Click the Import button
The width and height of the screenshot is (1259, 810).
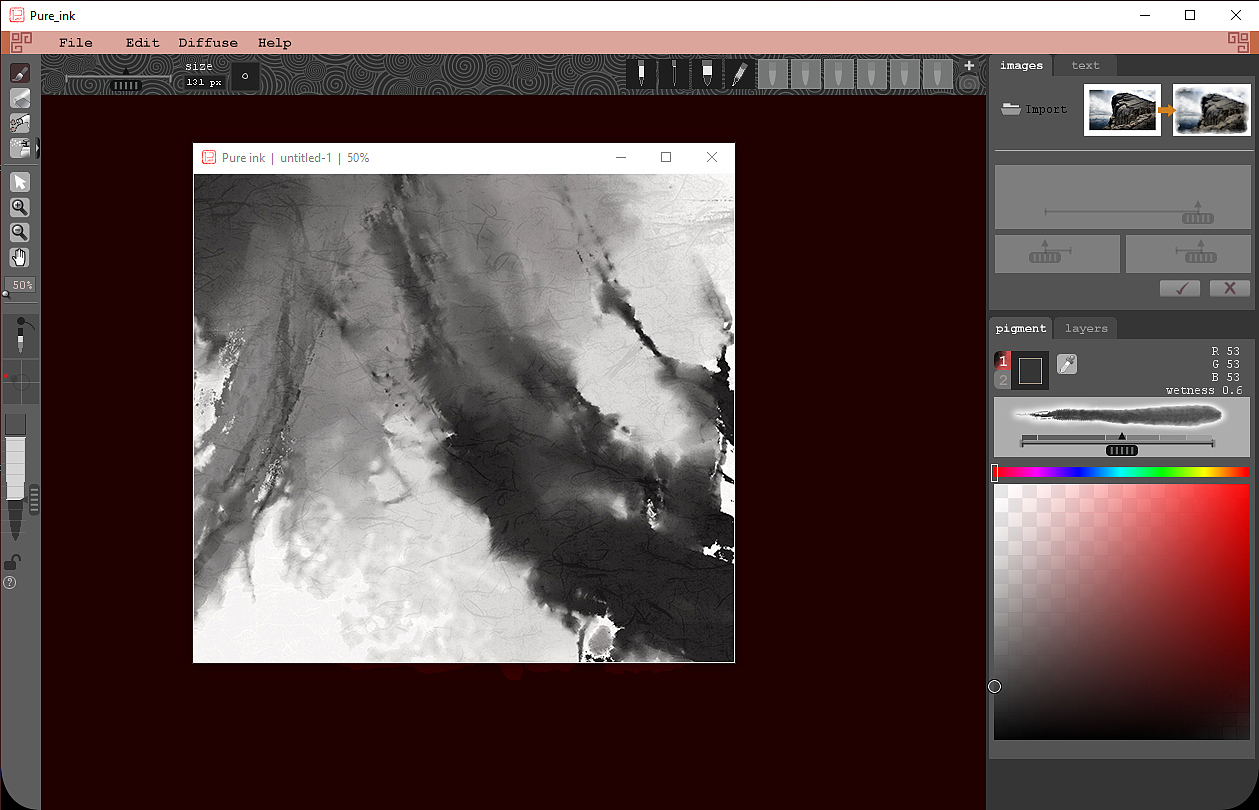[x=1035, y=109]
